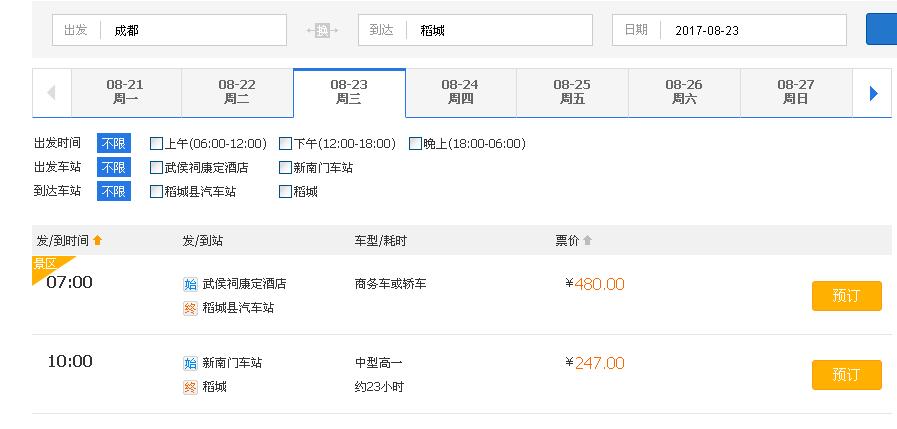
Task: Click 始 start icon beside 武侯祠康定酒店
Action: pyautogui.click(x=190, y=284)
